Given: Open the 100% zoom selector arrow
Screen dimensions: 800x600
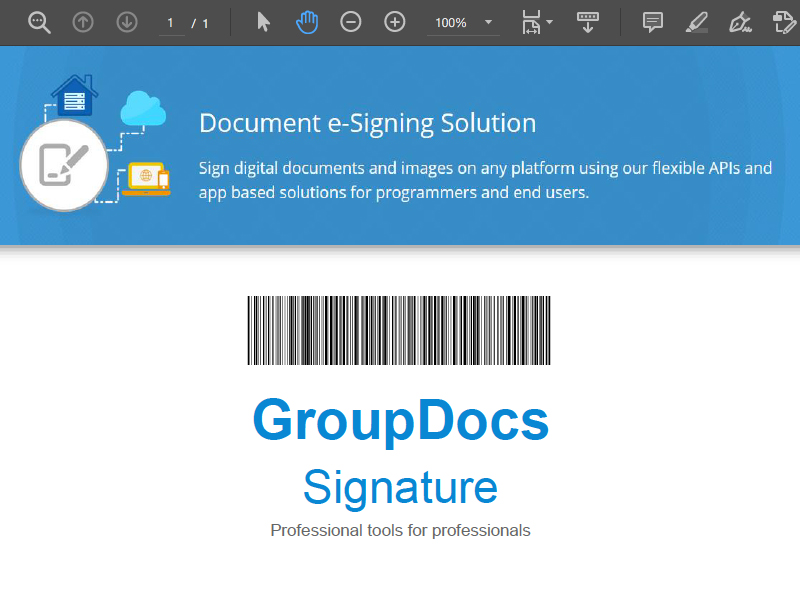Looking at the screenshot, I should [487, 21].
